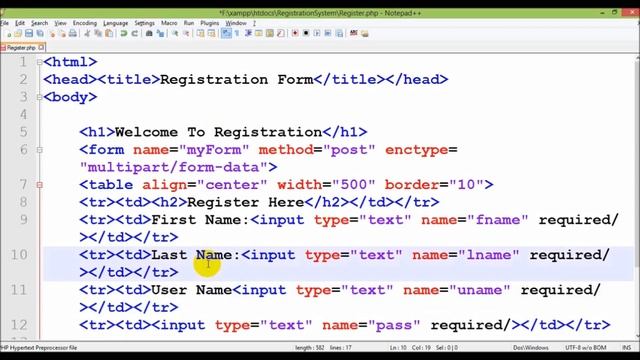Click the Paste clipboard icon

(109, 33)
